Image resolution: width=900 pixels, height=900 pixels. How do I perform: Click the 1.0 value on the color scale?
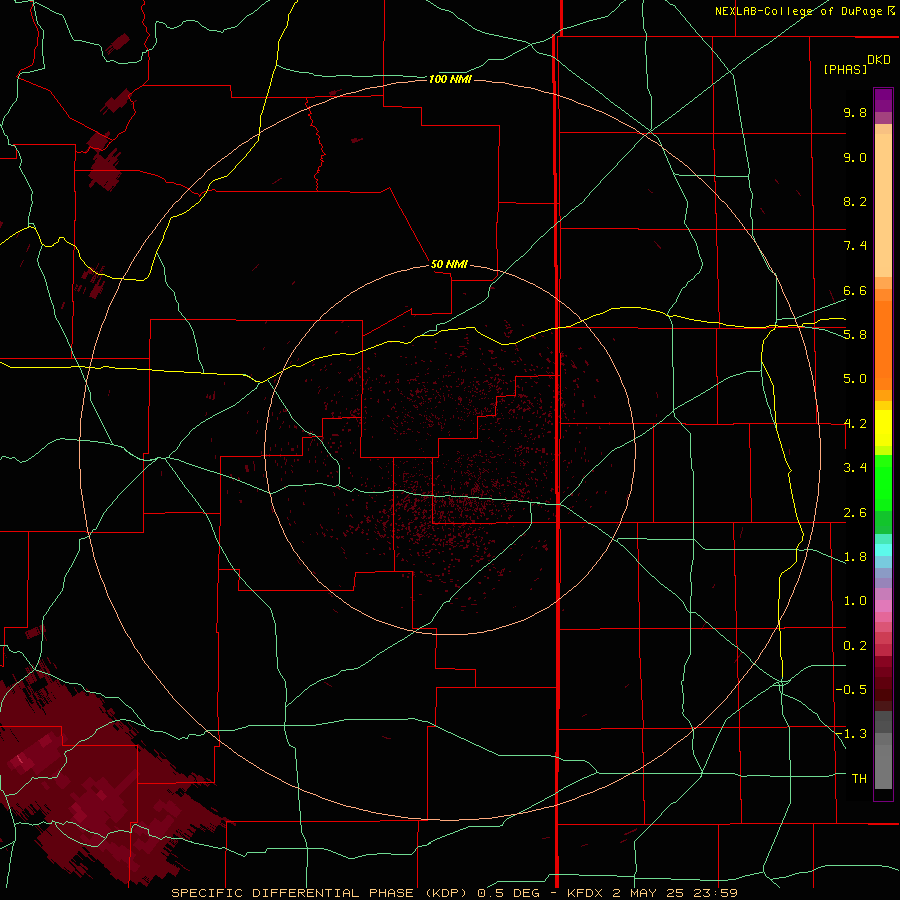[855, 601]
